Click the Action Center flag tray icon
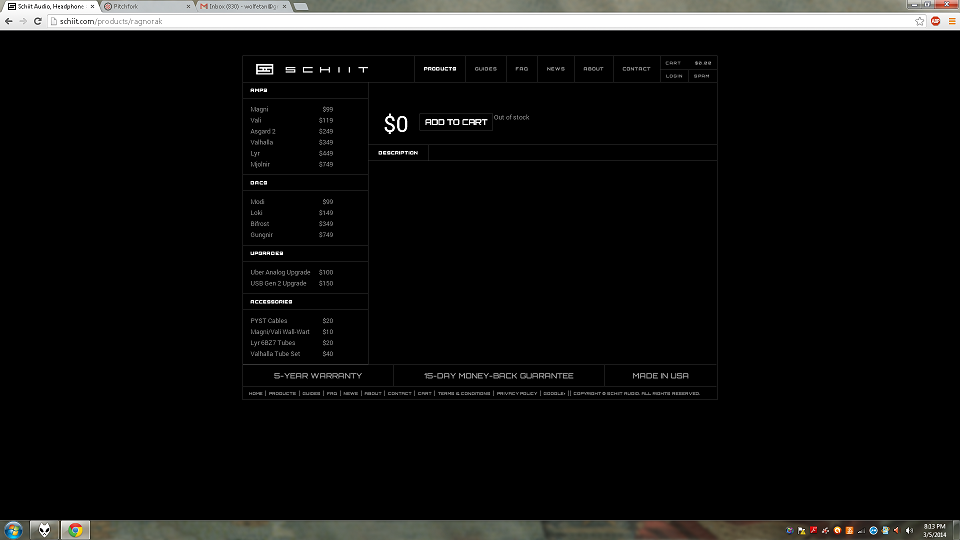Image resolution: width=960 pixels, height=540 pixels. [x=801, y=530]
